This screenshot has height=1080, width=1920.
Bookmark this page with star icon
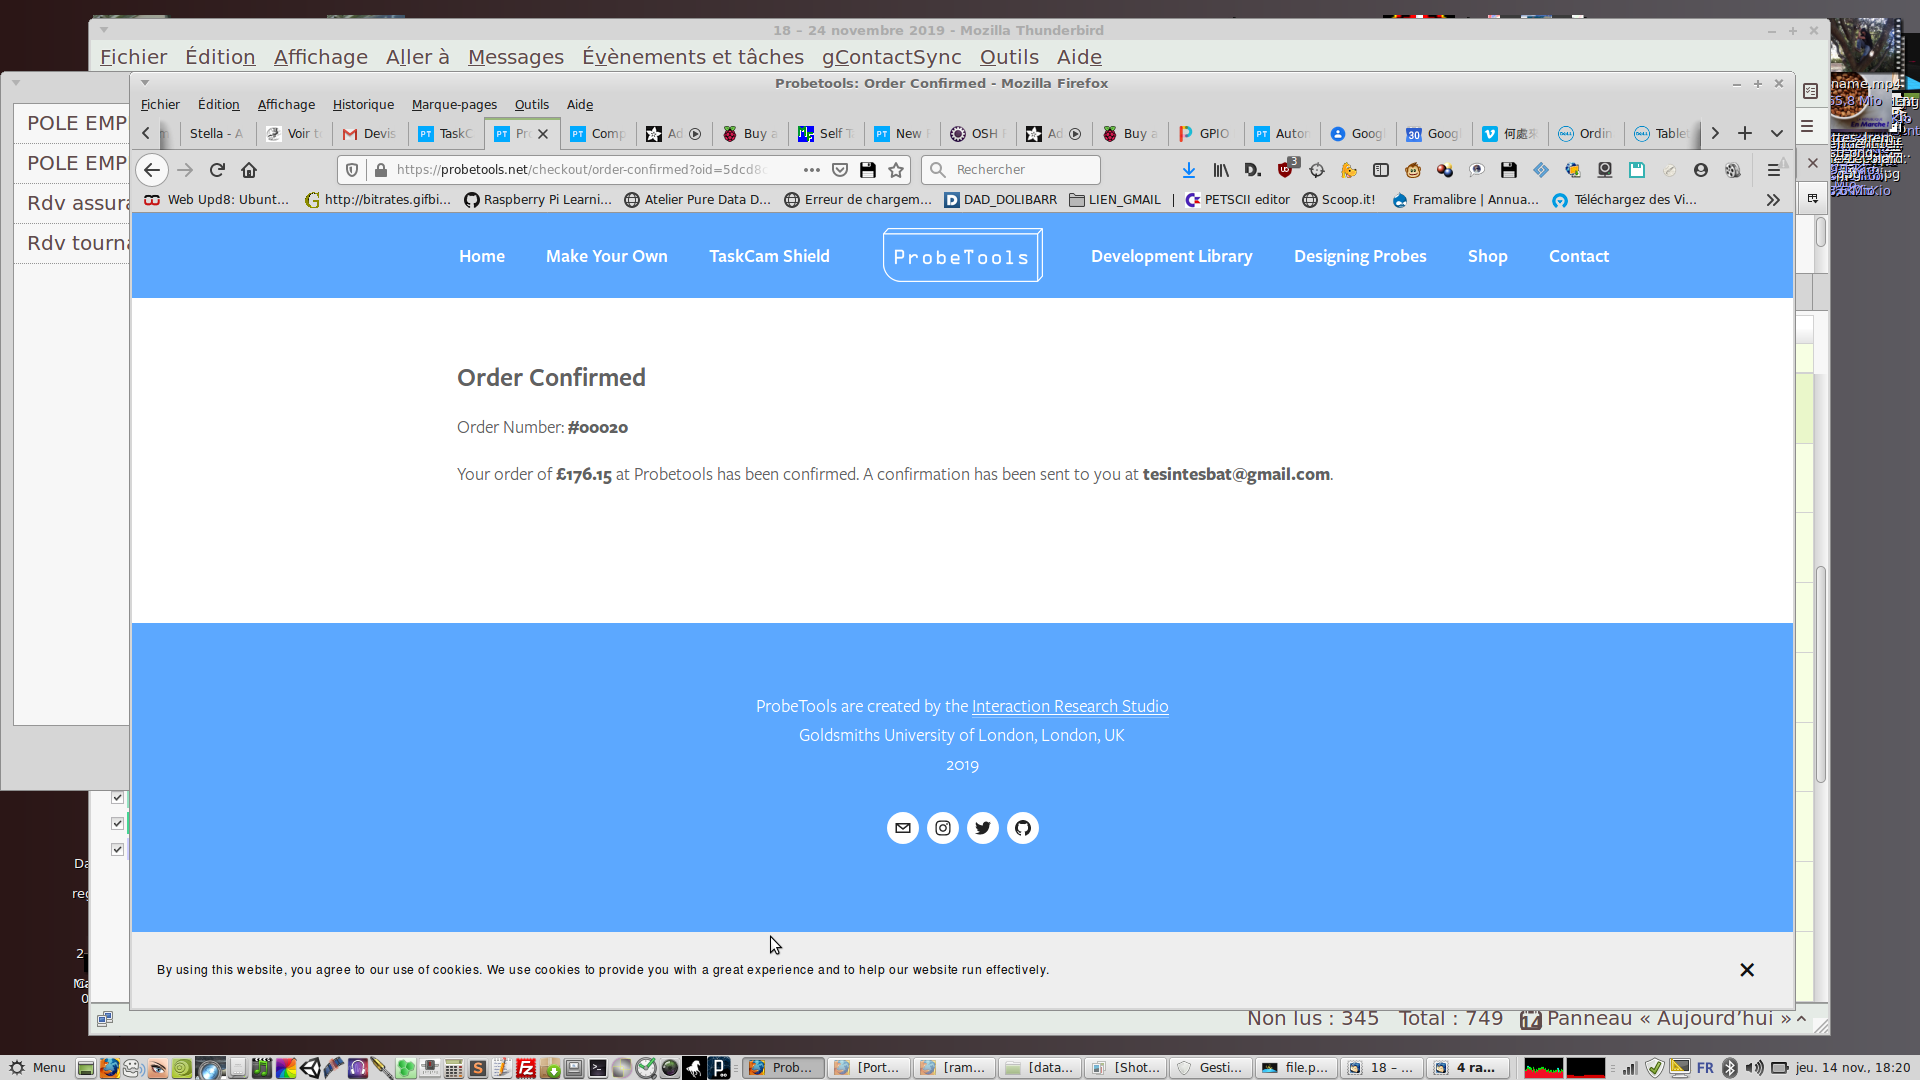896,170
